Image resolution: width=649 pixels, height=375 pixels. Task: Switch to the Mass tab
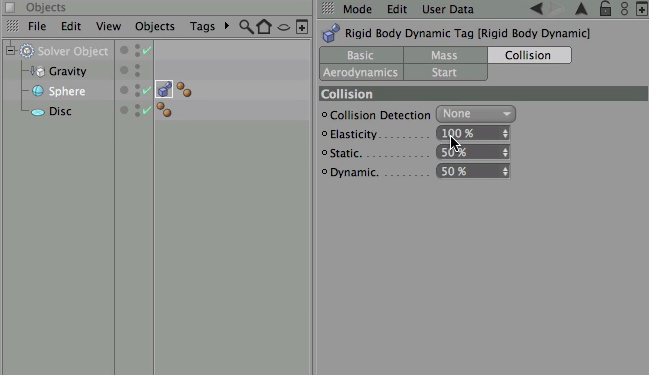click(445, 55)
